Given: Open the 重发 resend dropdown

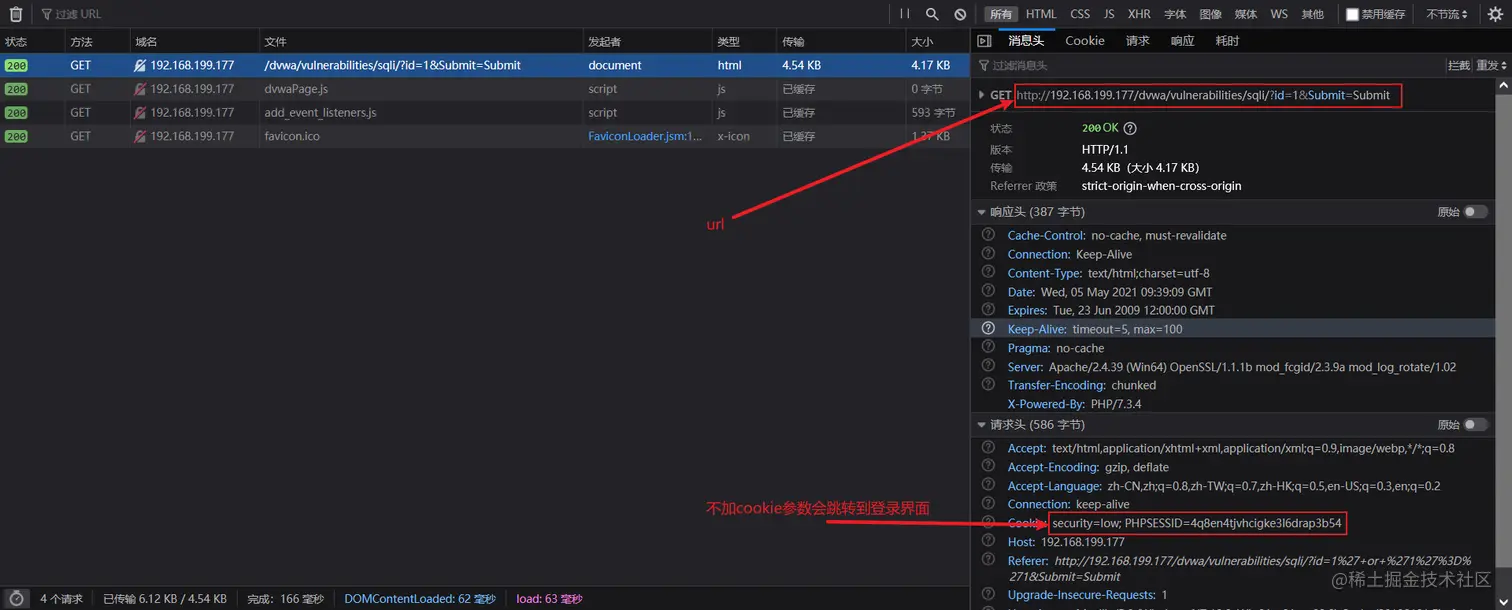Looking at the screenshot, I should 1490,65.
